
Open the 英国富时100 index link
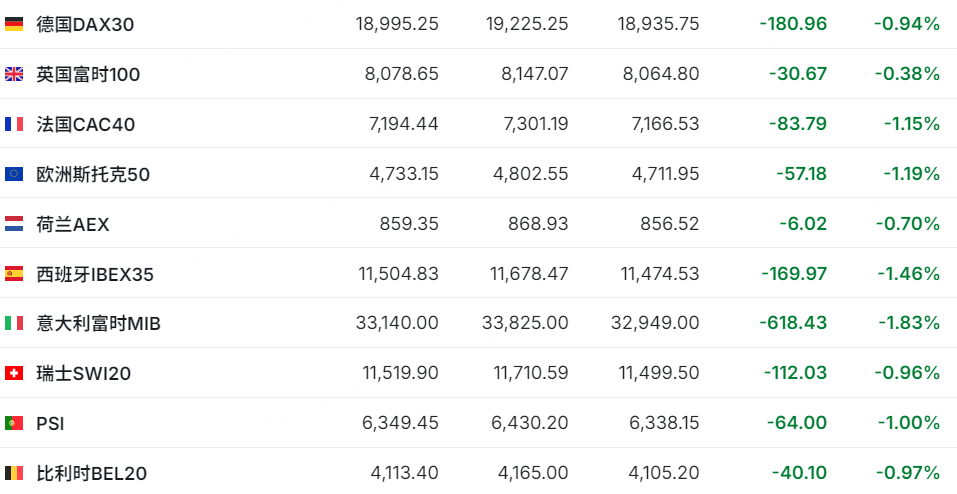(x=88, y=73)
